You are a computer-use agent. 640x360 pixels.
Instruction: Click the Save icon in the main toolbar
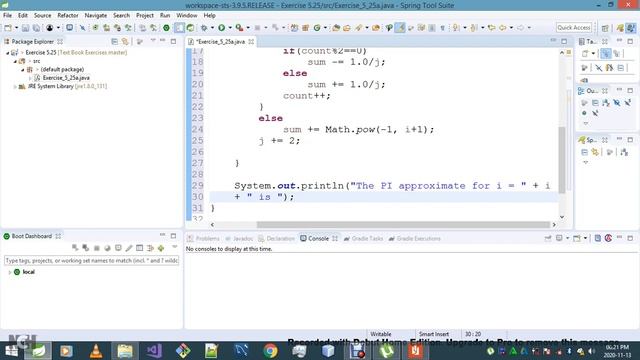(25, 28)
